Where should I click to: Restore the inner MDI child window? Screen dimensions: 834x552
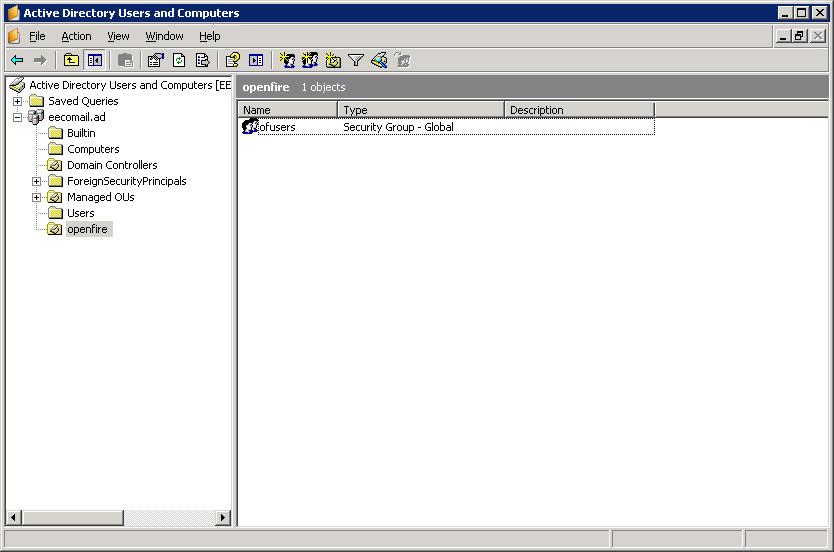(x=799, y=36)
